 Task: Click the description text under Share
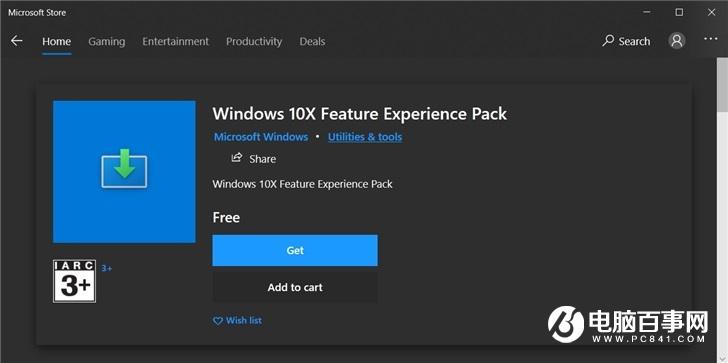[302, 184]
